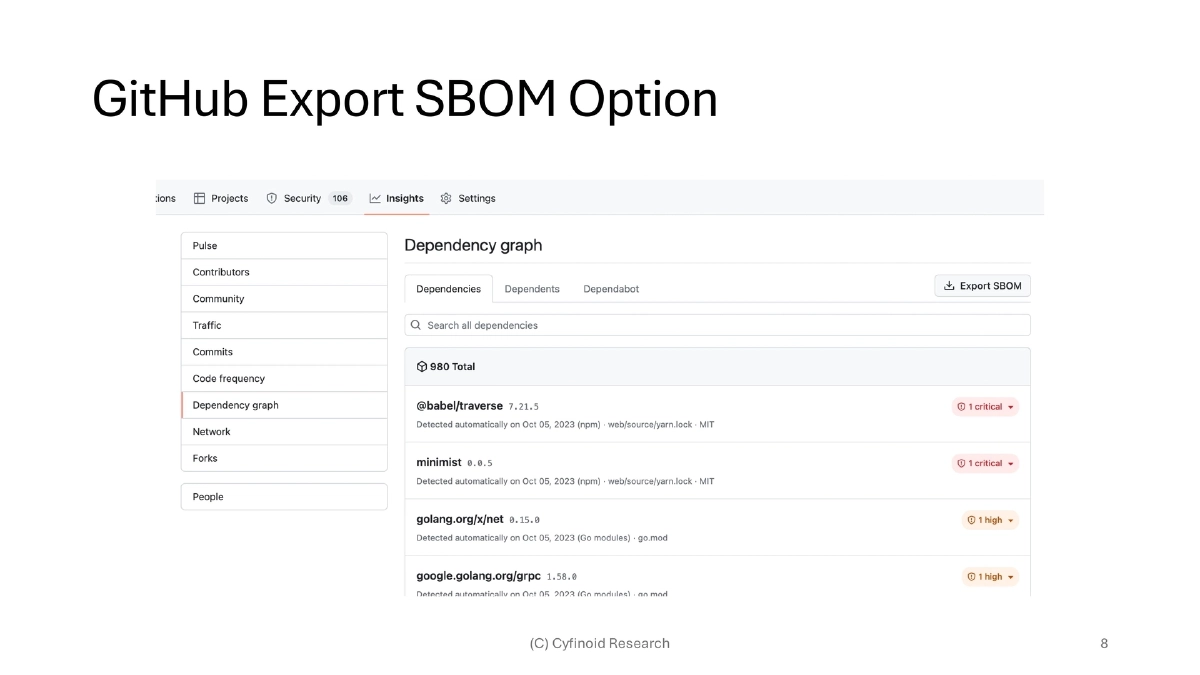This screenshot has width=1200, height=675.
Task: Click the magnifier icon in dependency search
Action: click(x=416, y=325)
